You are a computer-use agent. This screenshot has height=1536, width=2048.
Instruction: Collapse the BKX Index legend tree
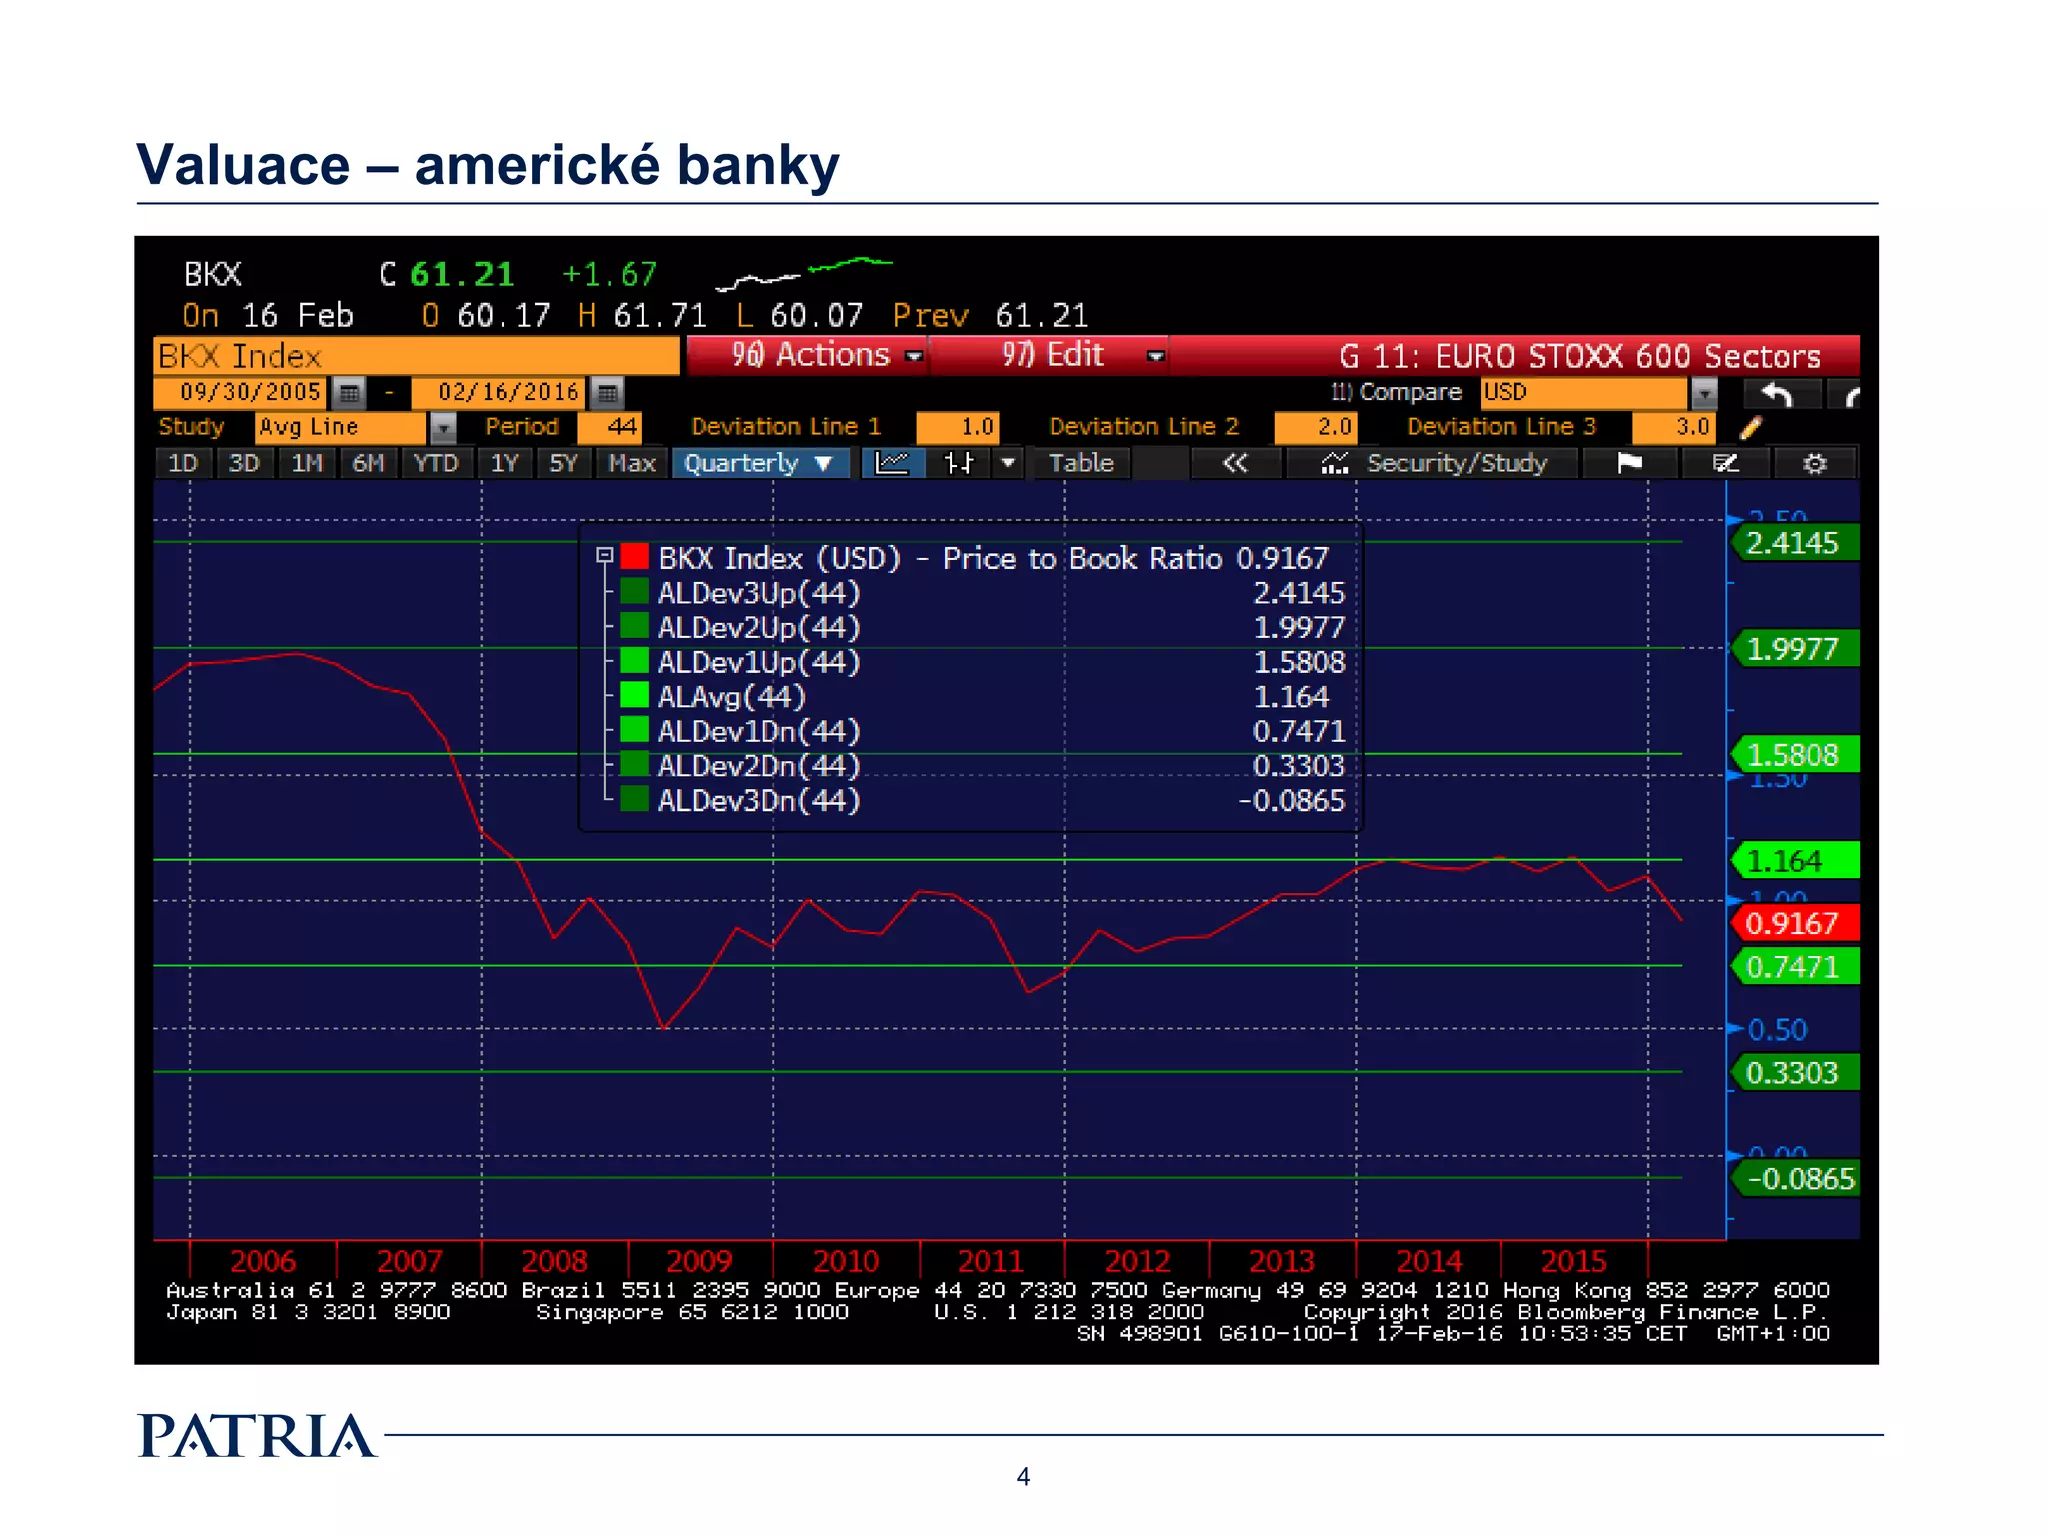coord(604,555)
